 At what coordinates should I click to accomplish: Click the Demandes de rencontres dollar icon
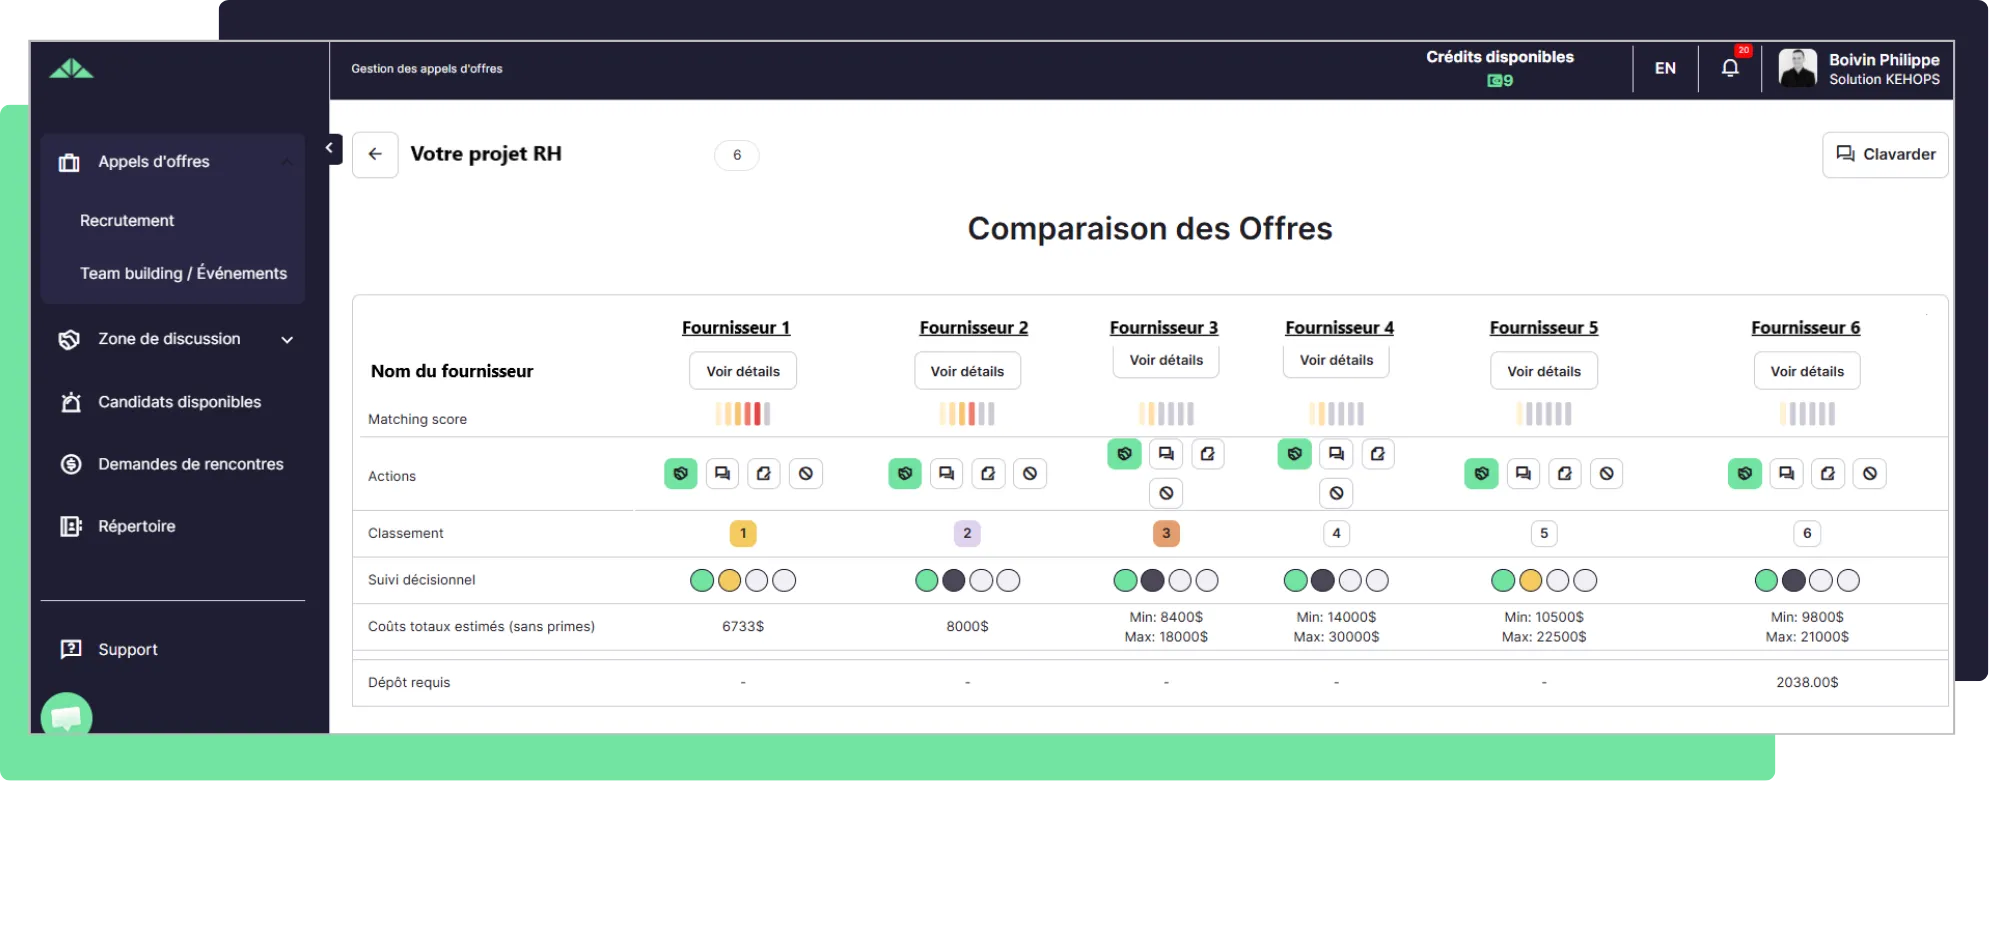click(68, 464)
